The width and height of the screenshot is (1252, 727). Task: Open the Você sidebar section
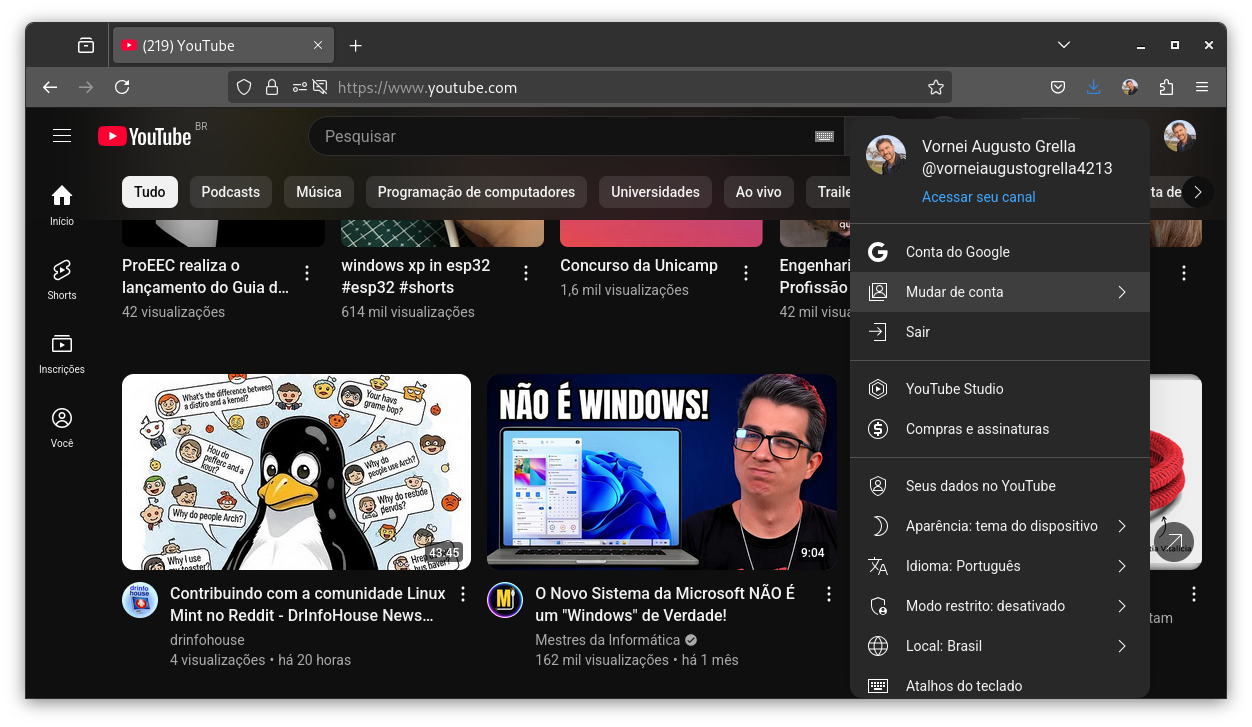(x=62, y=427)
